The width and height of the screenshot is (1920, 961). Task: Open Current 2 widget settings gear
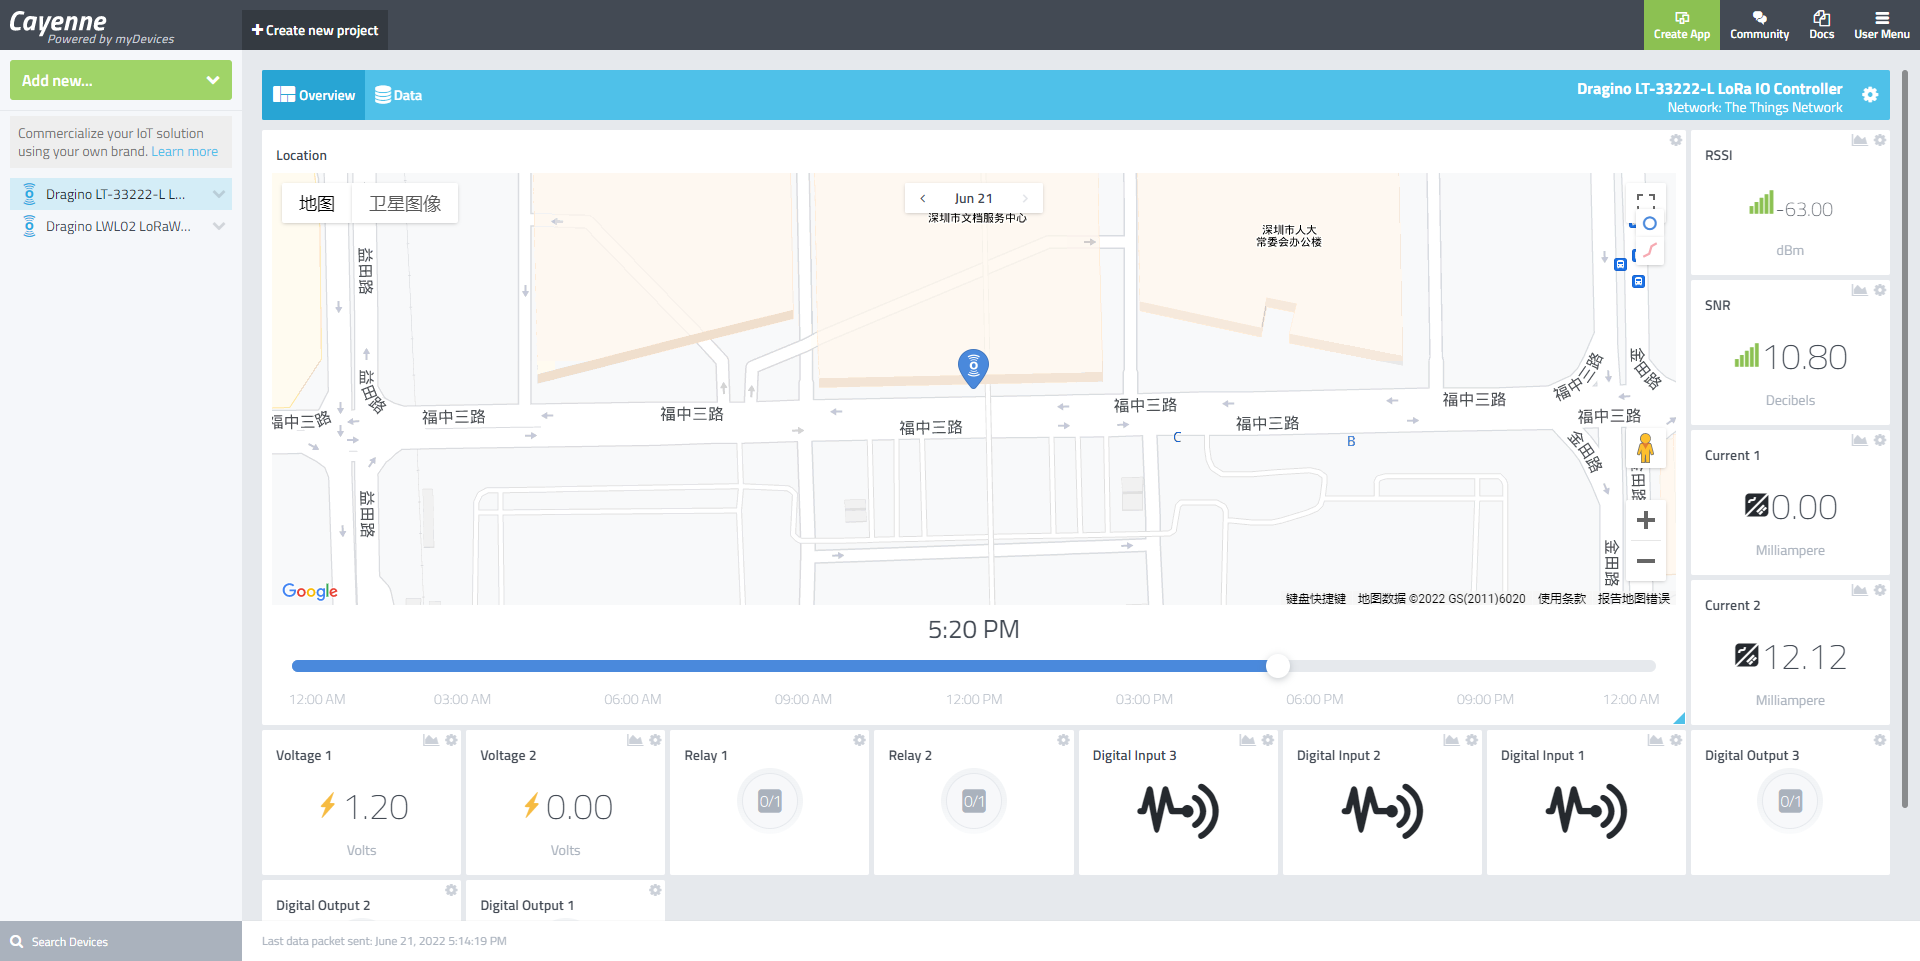(x=1880, y=590)
